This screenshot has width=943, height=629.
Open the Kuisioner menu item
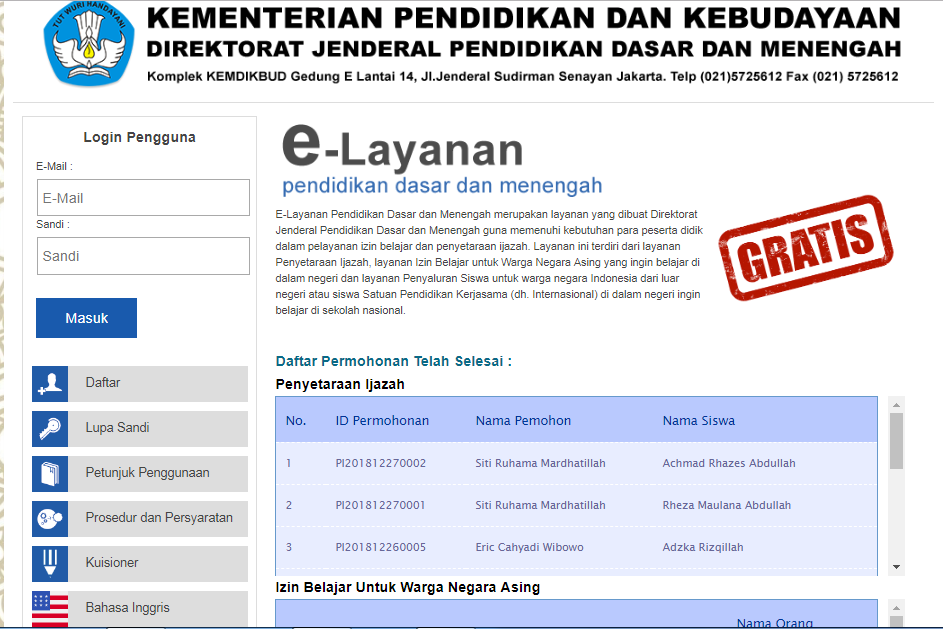click(x=140, y=564)
